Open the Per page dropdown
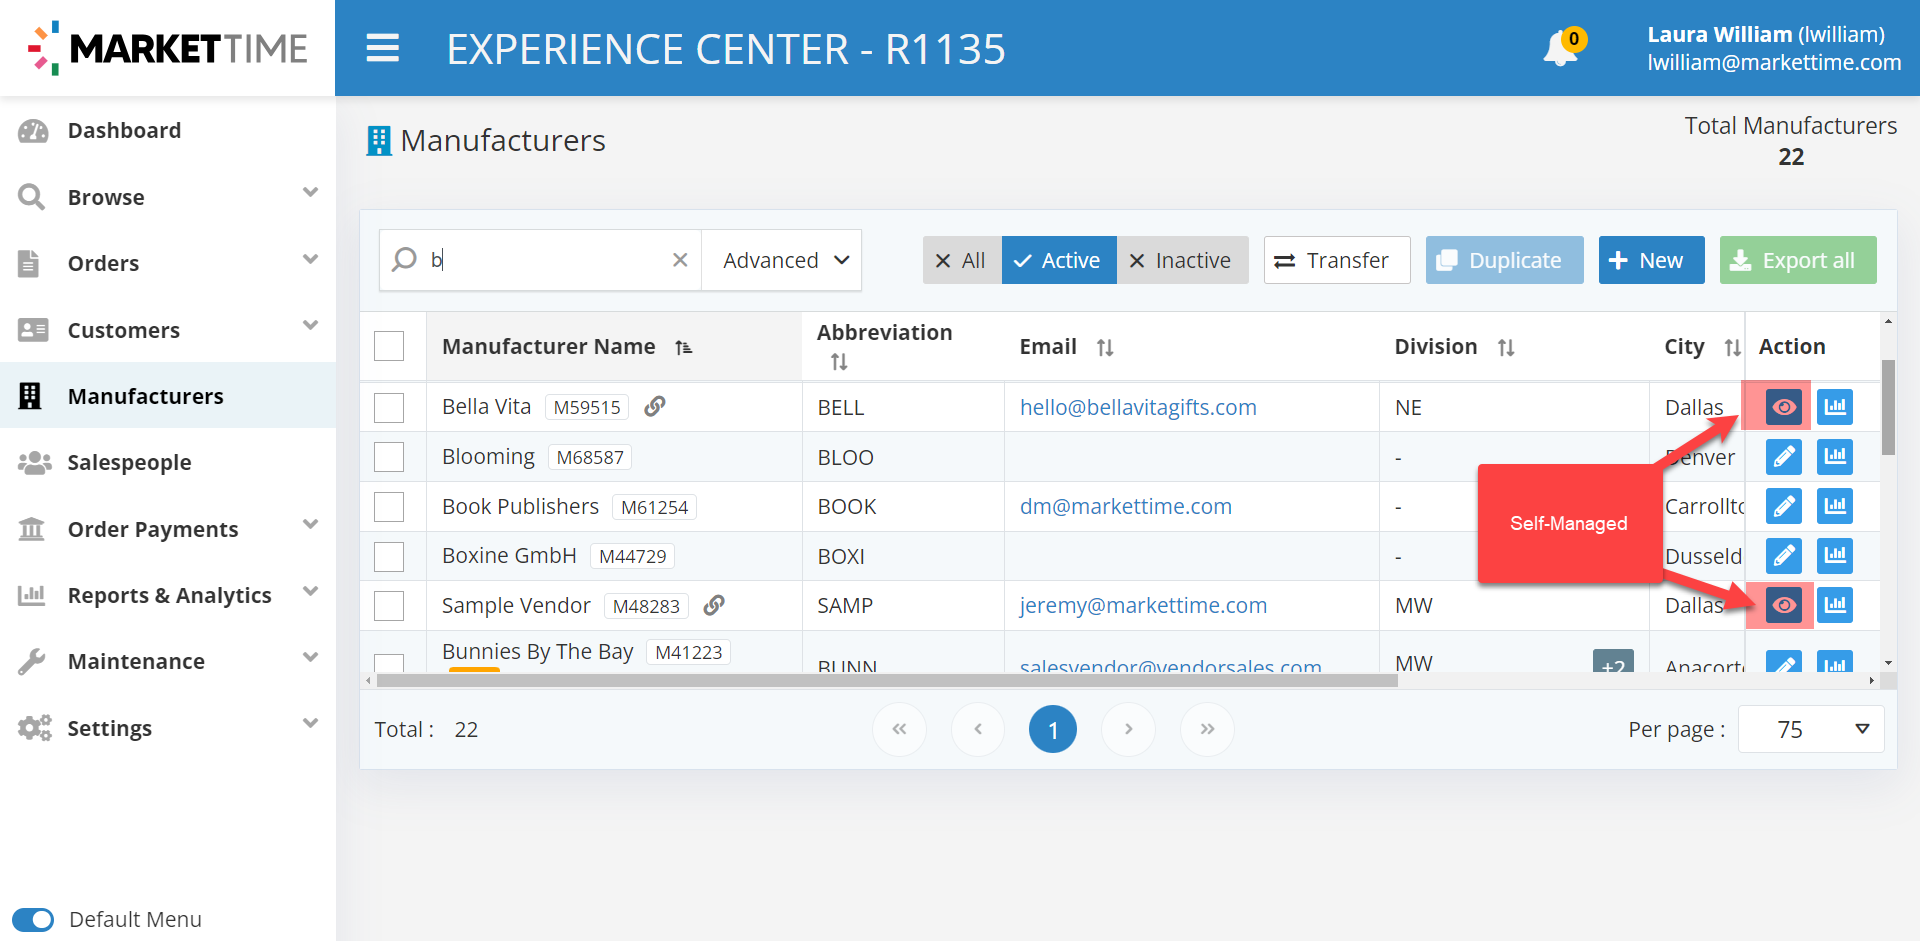This screenshot has height=941, width=1920. [1811, 729]
